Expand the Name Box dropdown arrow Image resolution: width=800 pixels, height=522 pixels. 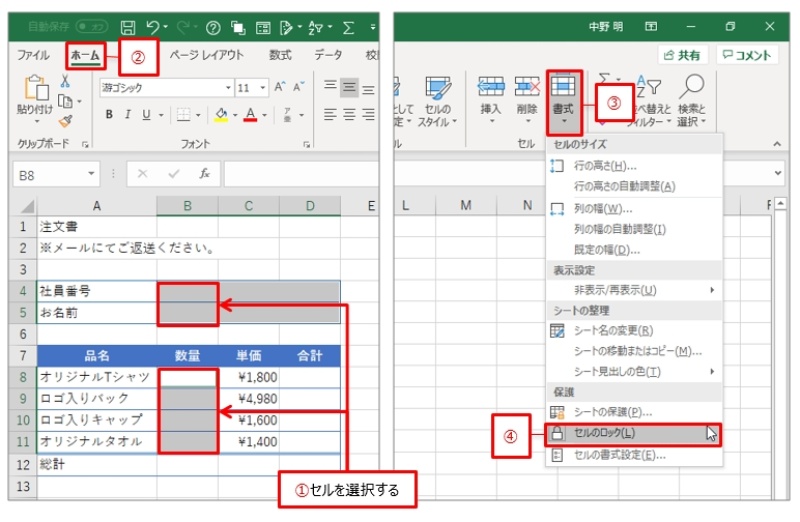point(92,174)
